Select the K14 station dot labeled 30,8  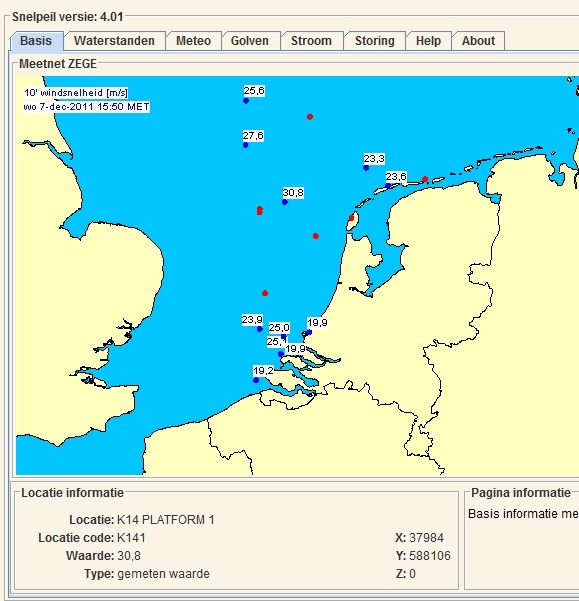[285, 202]
